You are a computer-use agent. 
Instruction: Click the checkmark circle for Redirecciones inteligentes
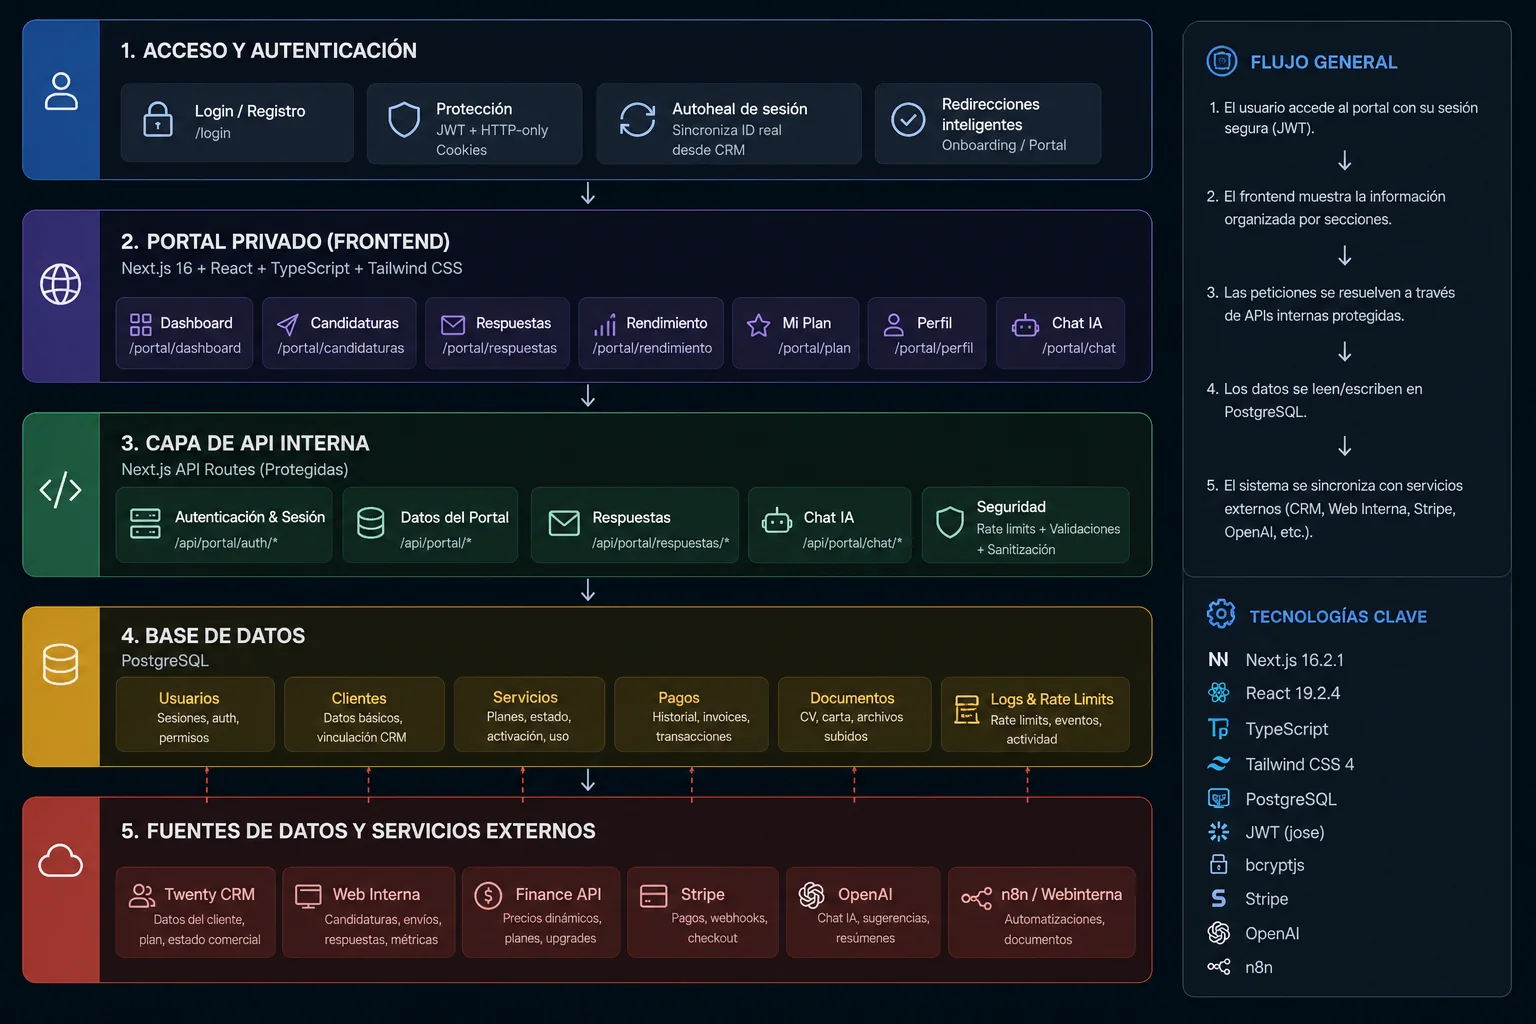908,120
